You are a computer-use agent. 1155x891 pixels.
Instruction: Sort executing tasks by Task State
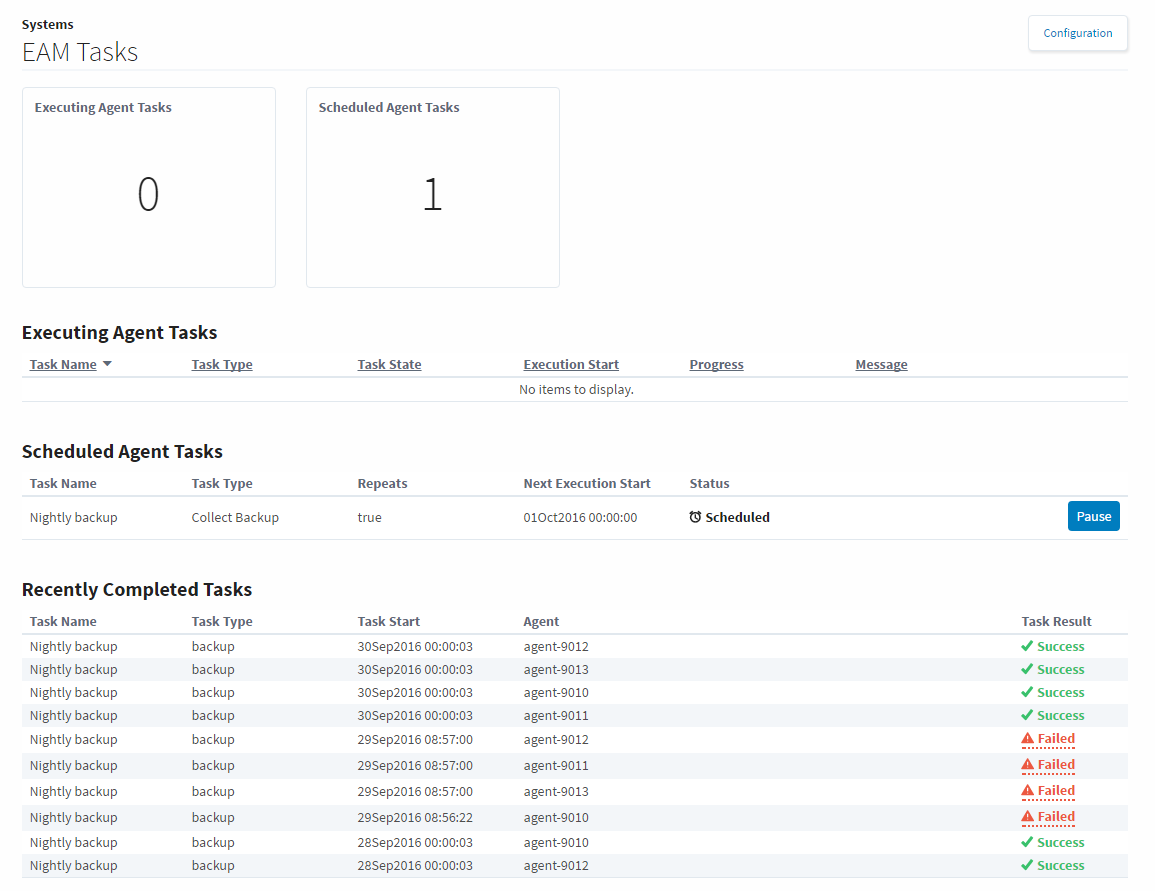(x=389, y=365)
